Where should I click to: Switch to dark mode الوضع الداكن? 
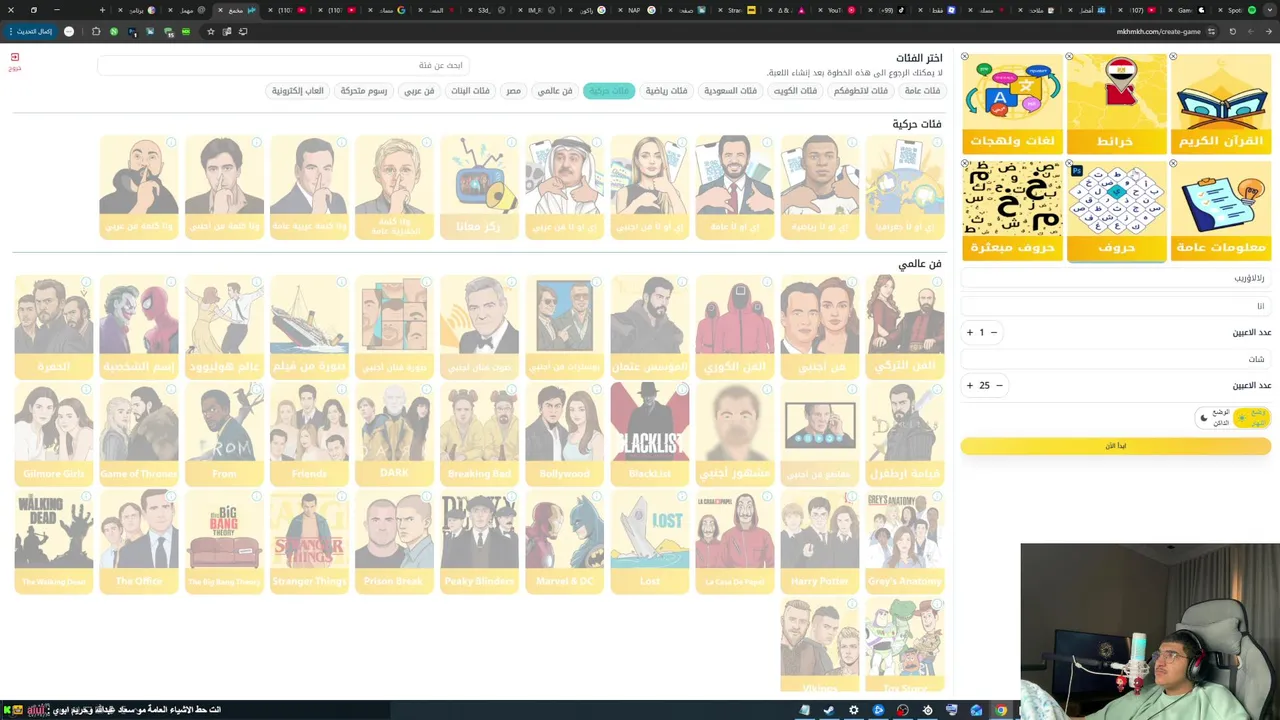tap(1215, 418)
